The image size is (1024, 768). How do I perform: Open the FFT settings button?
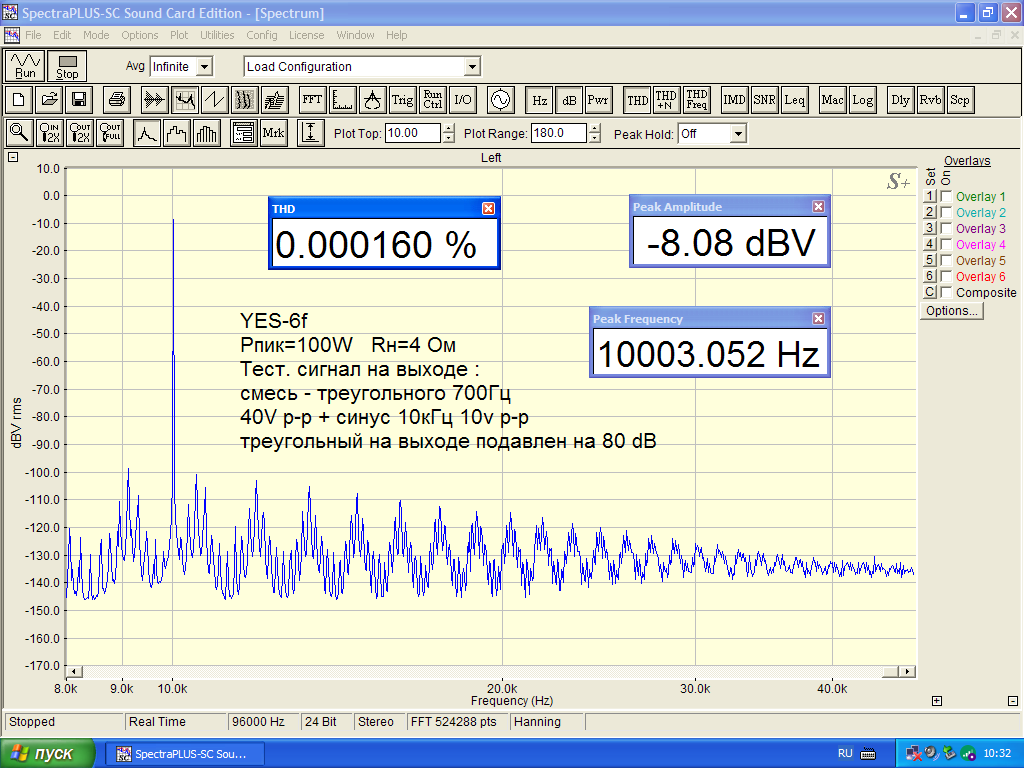point(312,100)
